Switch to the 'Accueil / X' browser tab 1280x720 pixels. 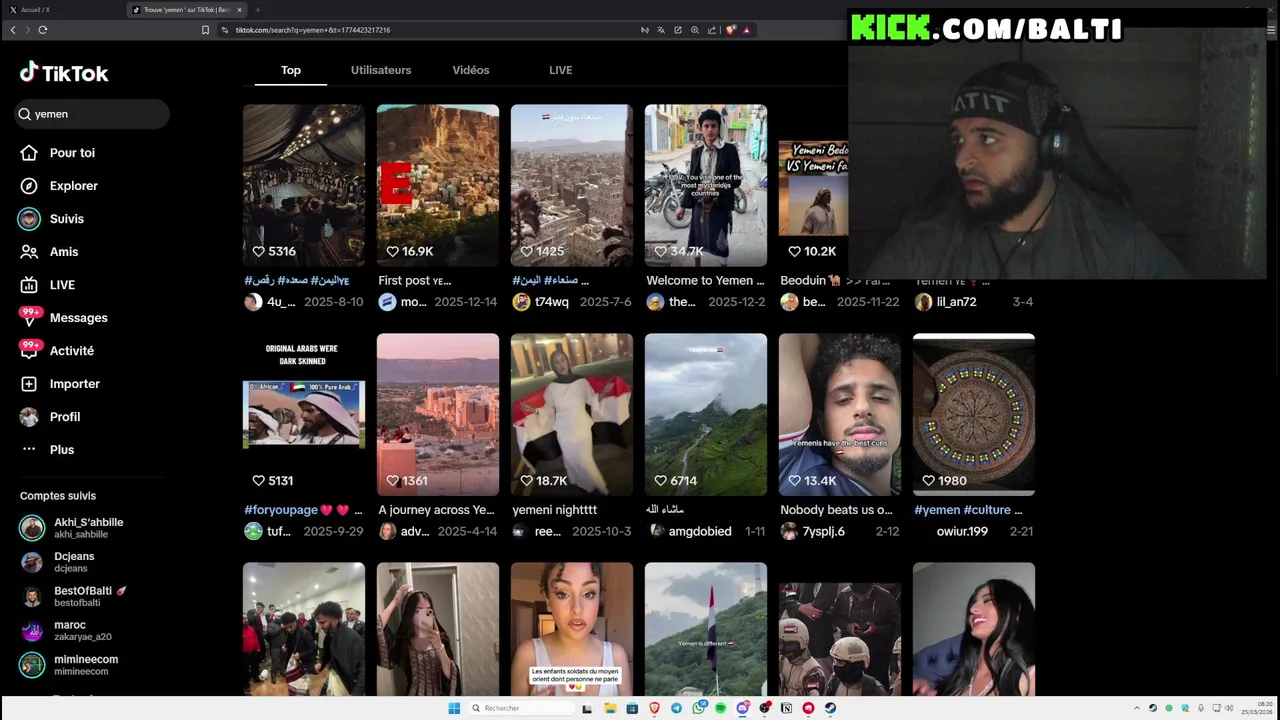point(60,10)
